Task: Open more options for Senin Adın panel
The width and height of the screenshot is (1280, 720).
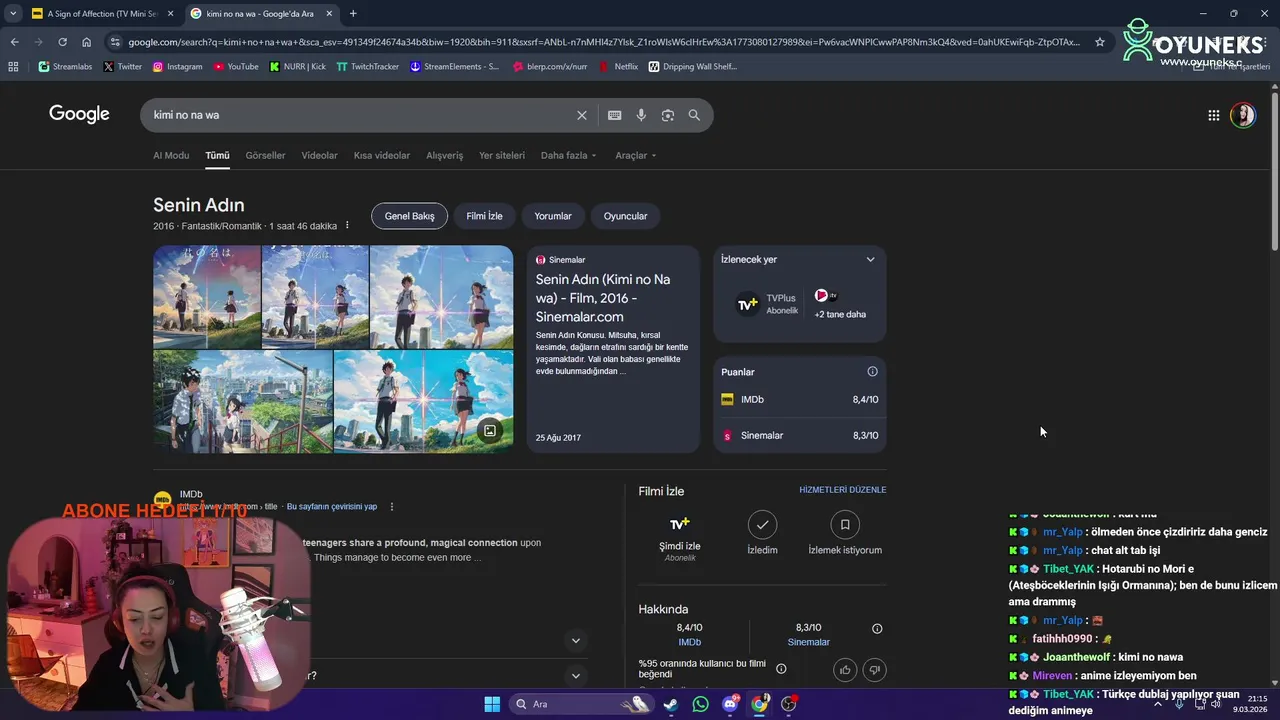Action: 347,226
